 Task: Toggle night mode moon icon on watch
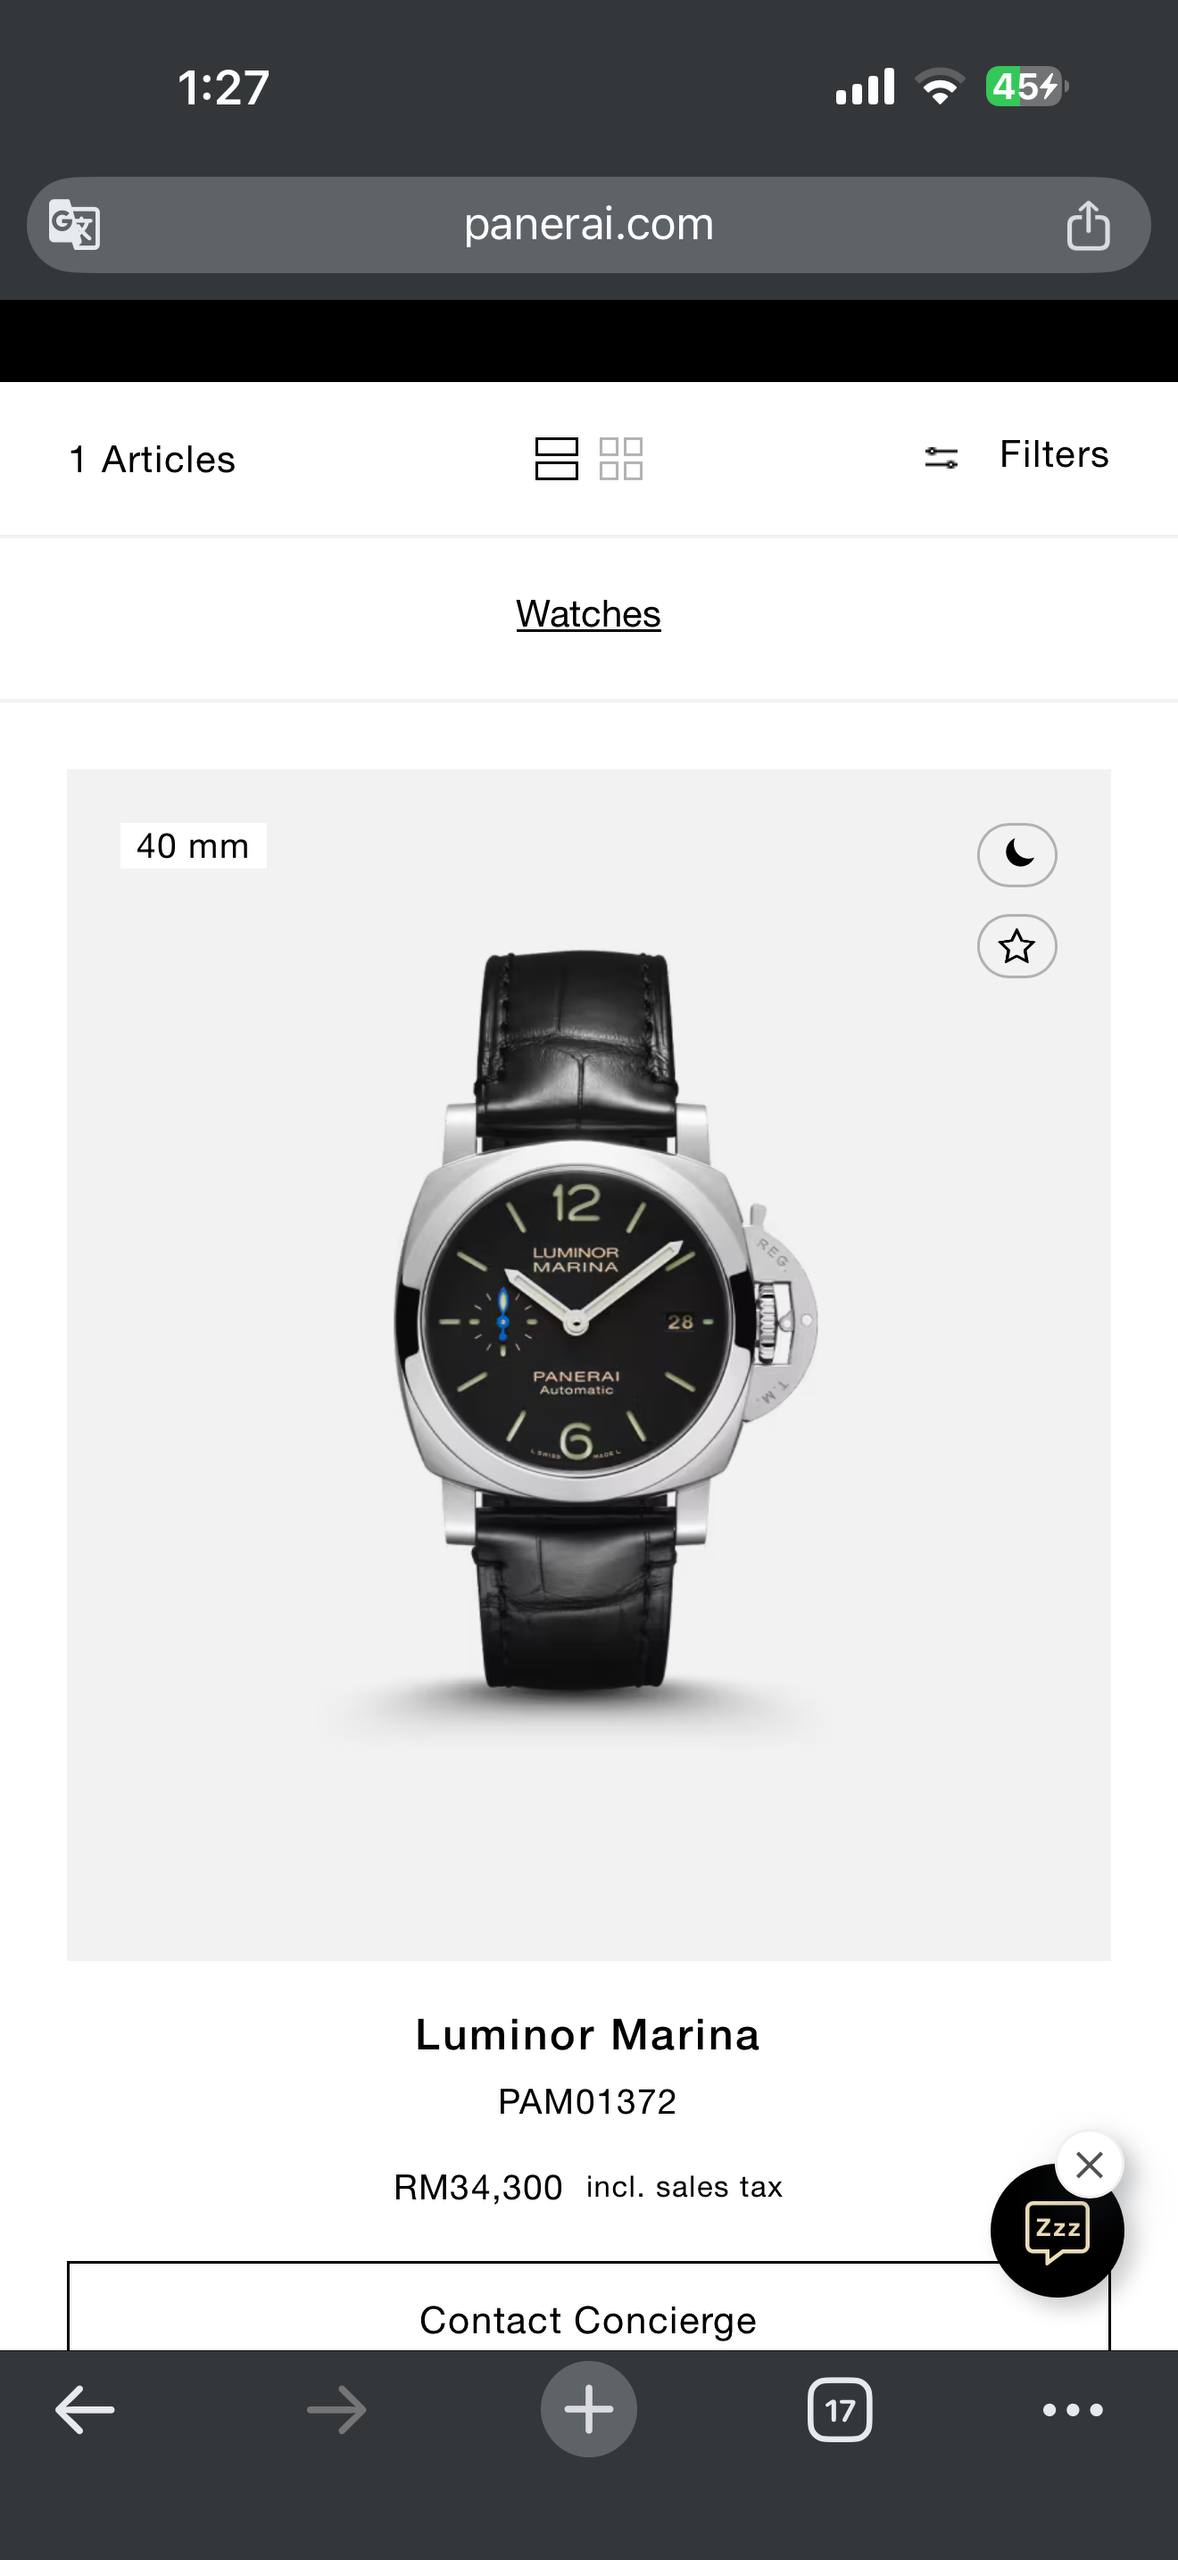pyautogui.click(x=1017, y=855)
